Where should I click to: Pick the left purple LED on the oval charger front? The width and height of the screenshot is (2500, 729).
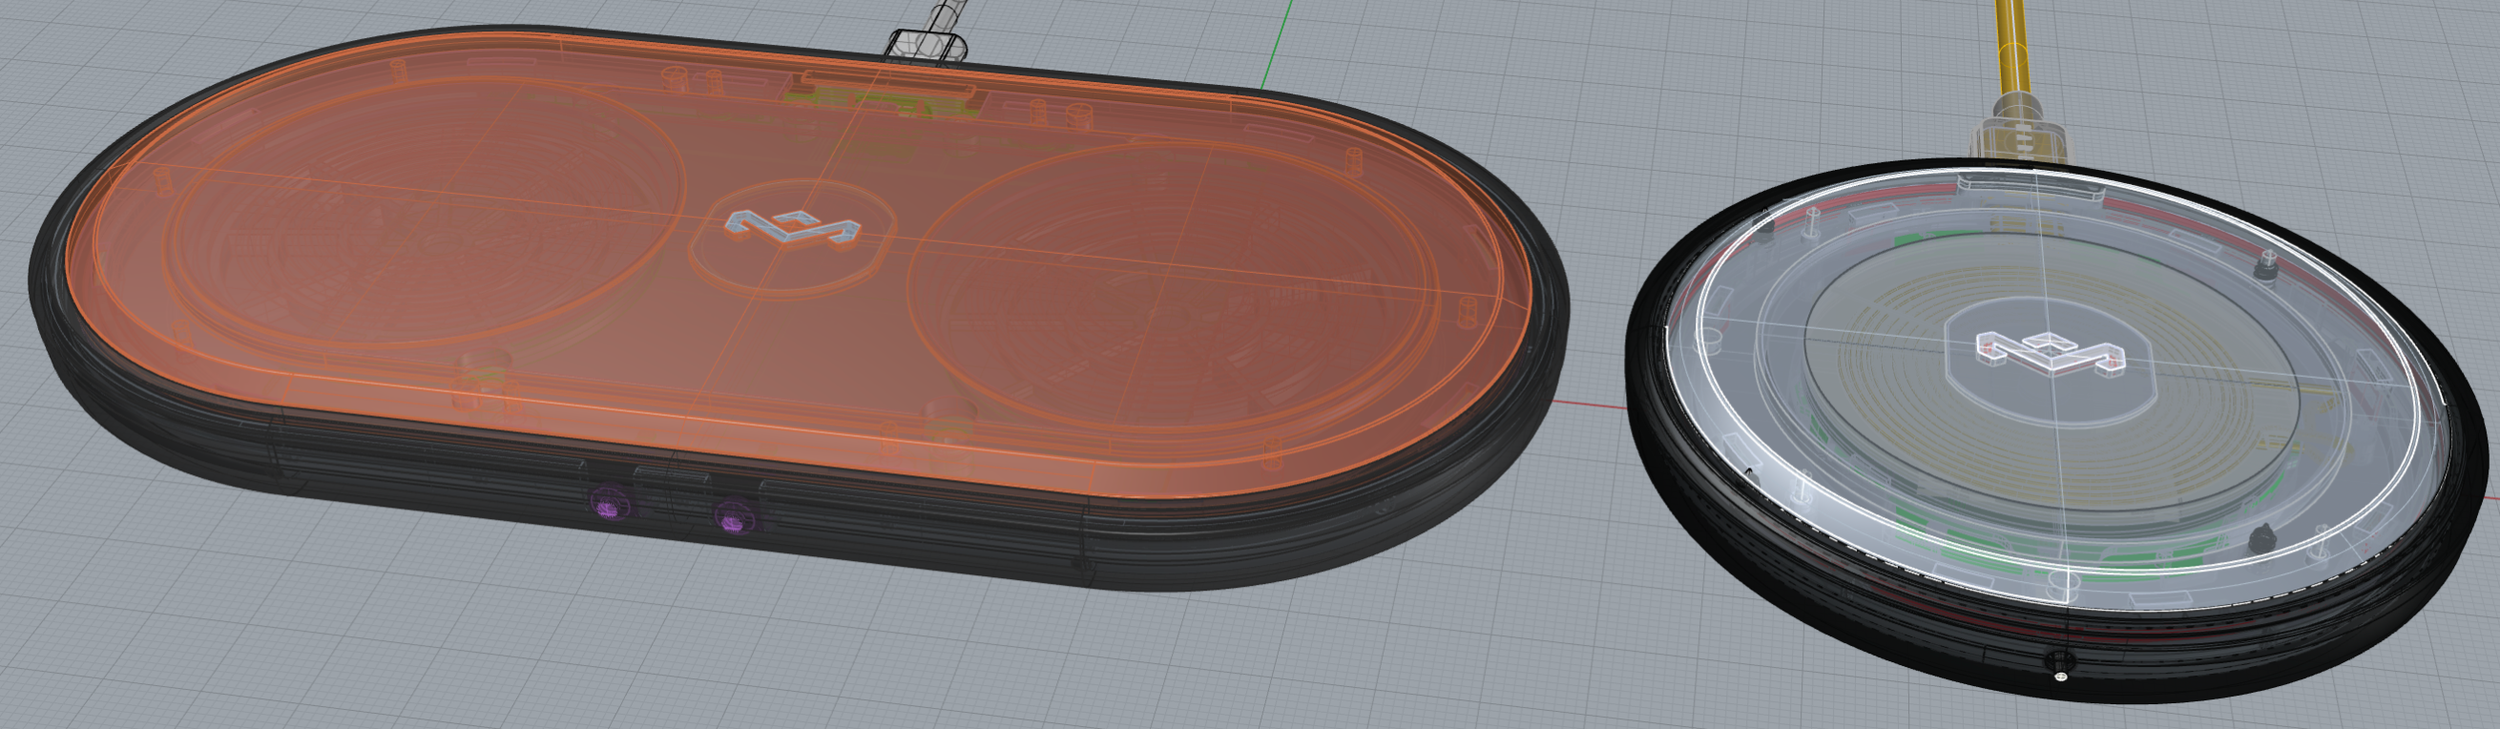pyautogui.click(x=608, y=502)
